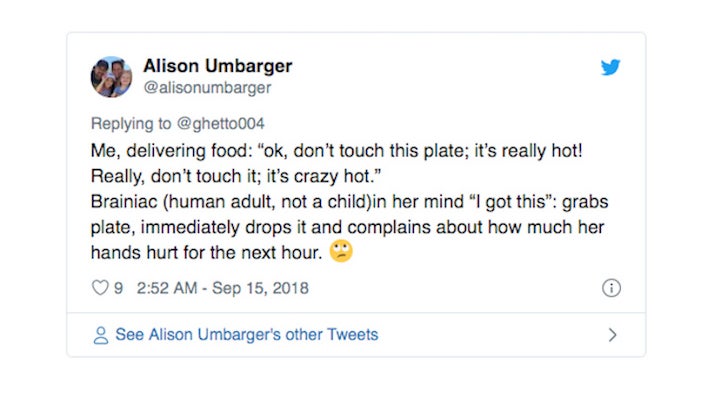Open the info icon on the tweet
Screen dimensions: 701x395
[611, 288]
